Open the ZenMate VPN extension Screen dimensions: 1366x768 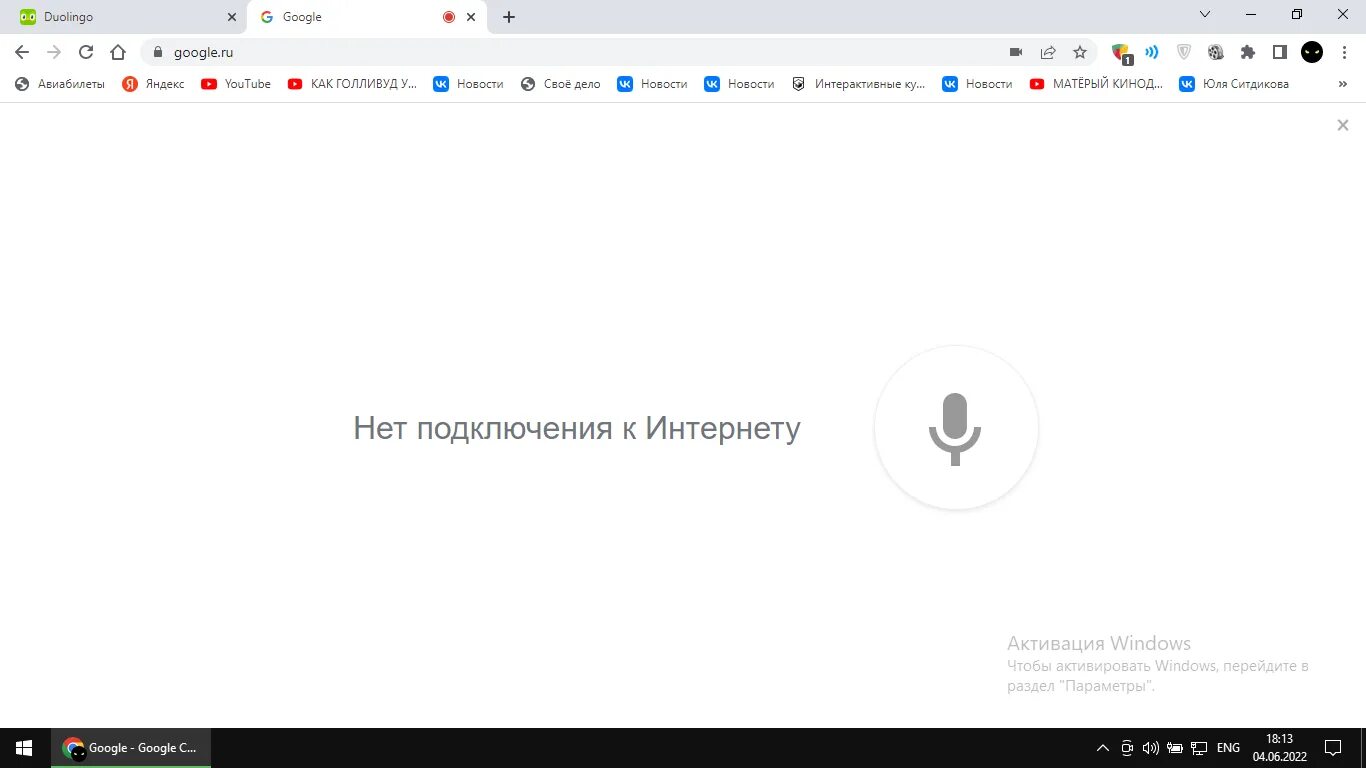tap(1184, 52)
